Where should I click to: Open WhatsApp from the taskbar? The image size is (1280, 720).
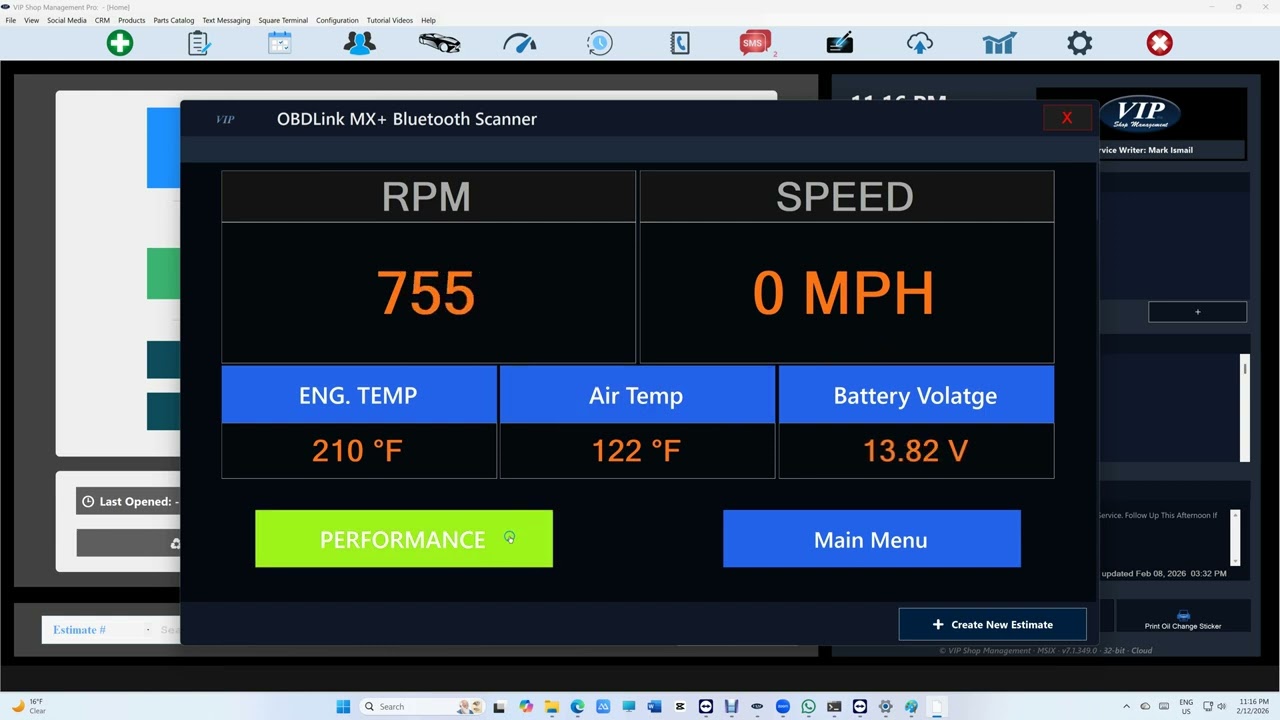pyautogui.click(x=808, y=706)
